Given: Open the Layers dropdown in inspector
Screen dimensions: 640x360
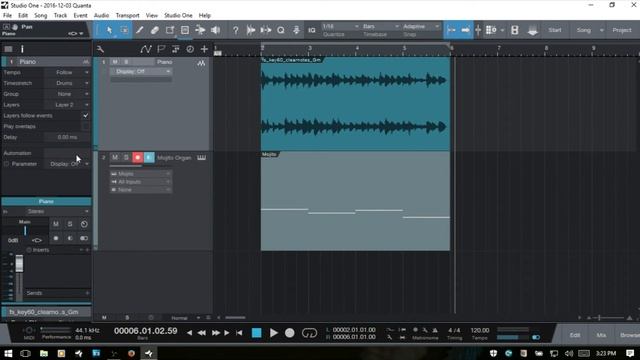Looking at the screenshot, I should [x=67, y=105].
